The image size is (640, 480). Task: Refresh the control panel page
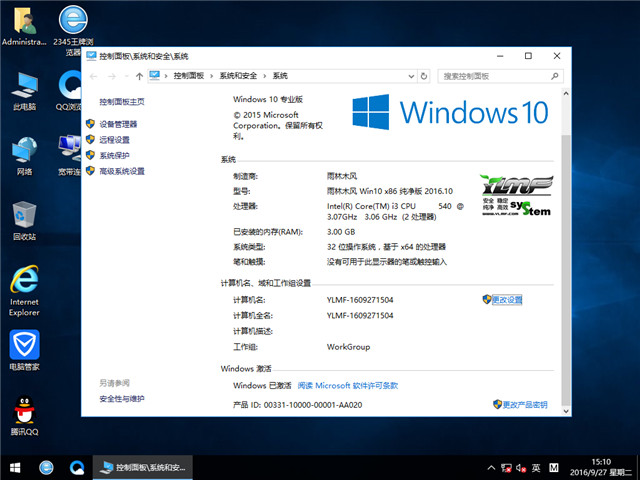pyautogui.click(x=424, y=76)
